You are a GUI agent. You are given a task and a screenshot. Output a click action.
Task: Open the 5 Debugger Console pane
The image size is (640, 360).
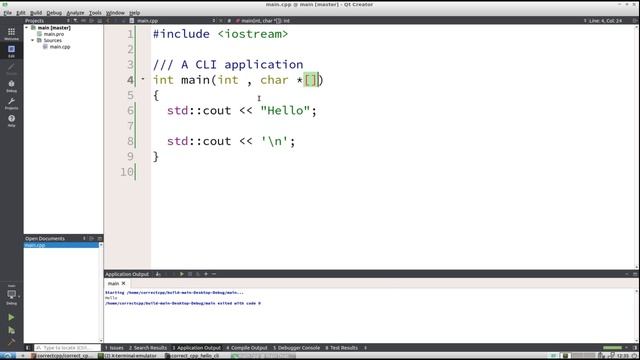[x=296, y=348]
